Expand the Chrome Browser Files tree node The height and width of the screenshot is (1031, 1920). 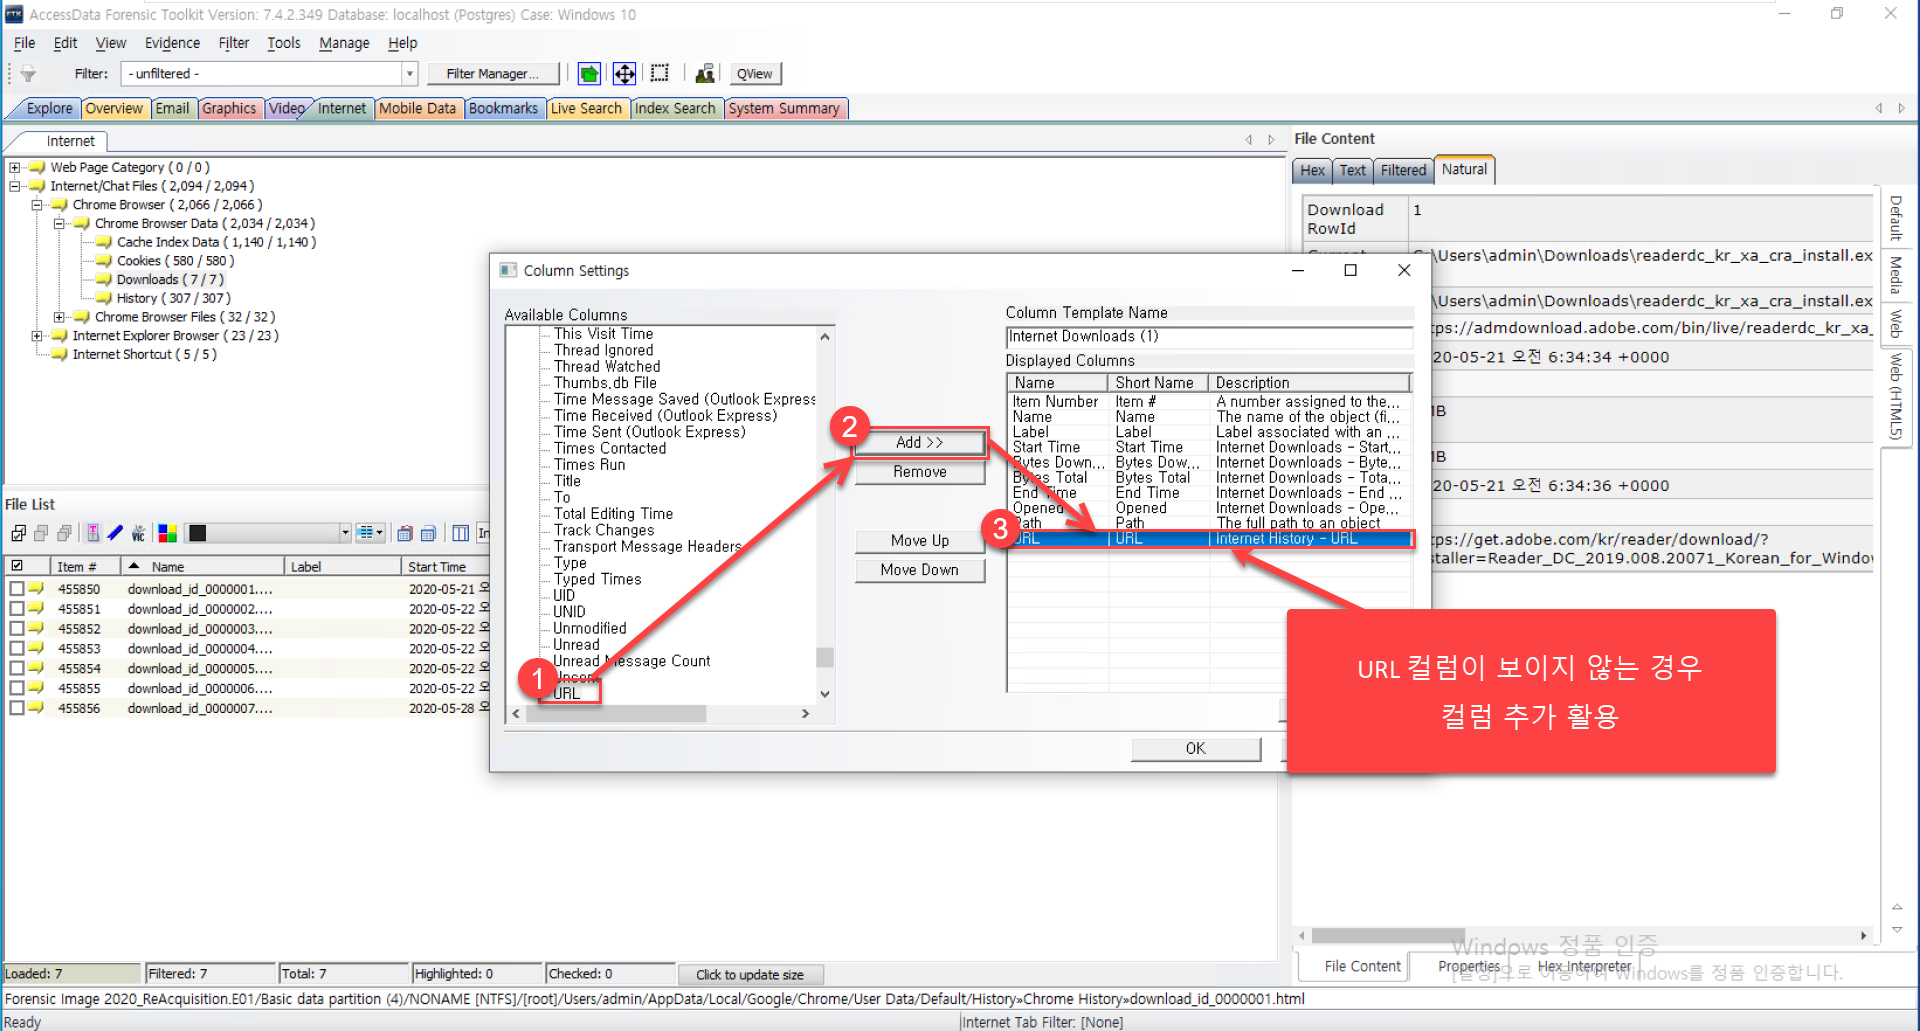pos(59,317)
